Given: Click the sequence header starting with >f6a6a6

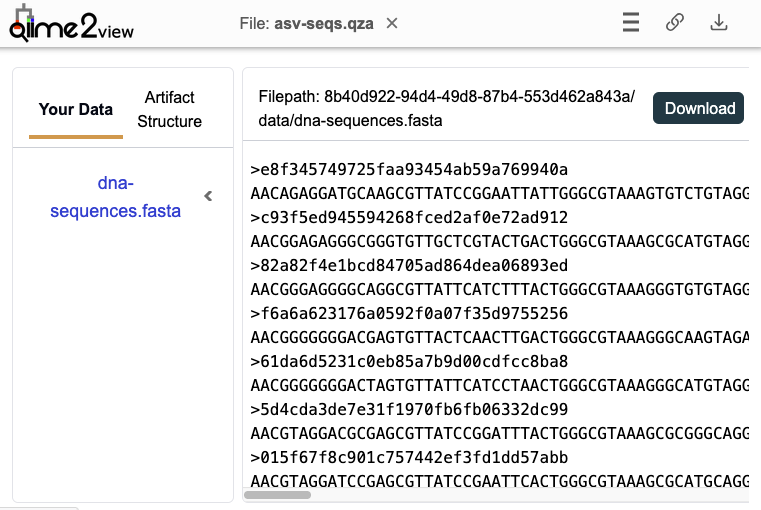Looking at the screenshot, I should [x=409, y=313].
